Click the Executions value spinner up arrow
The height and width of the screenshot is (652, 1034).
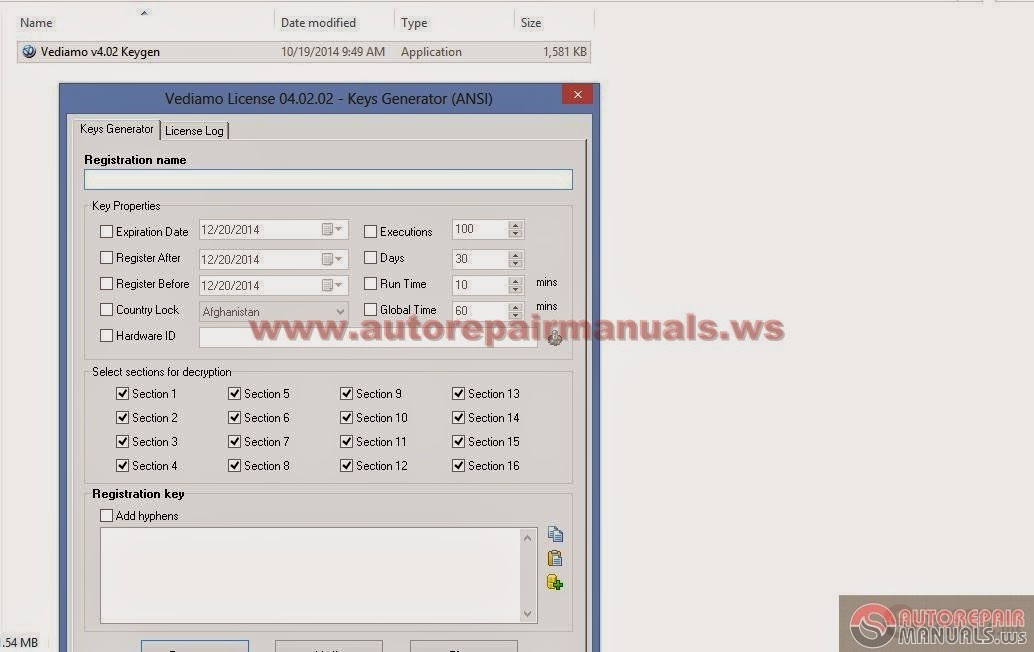516,225
